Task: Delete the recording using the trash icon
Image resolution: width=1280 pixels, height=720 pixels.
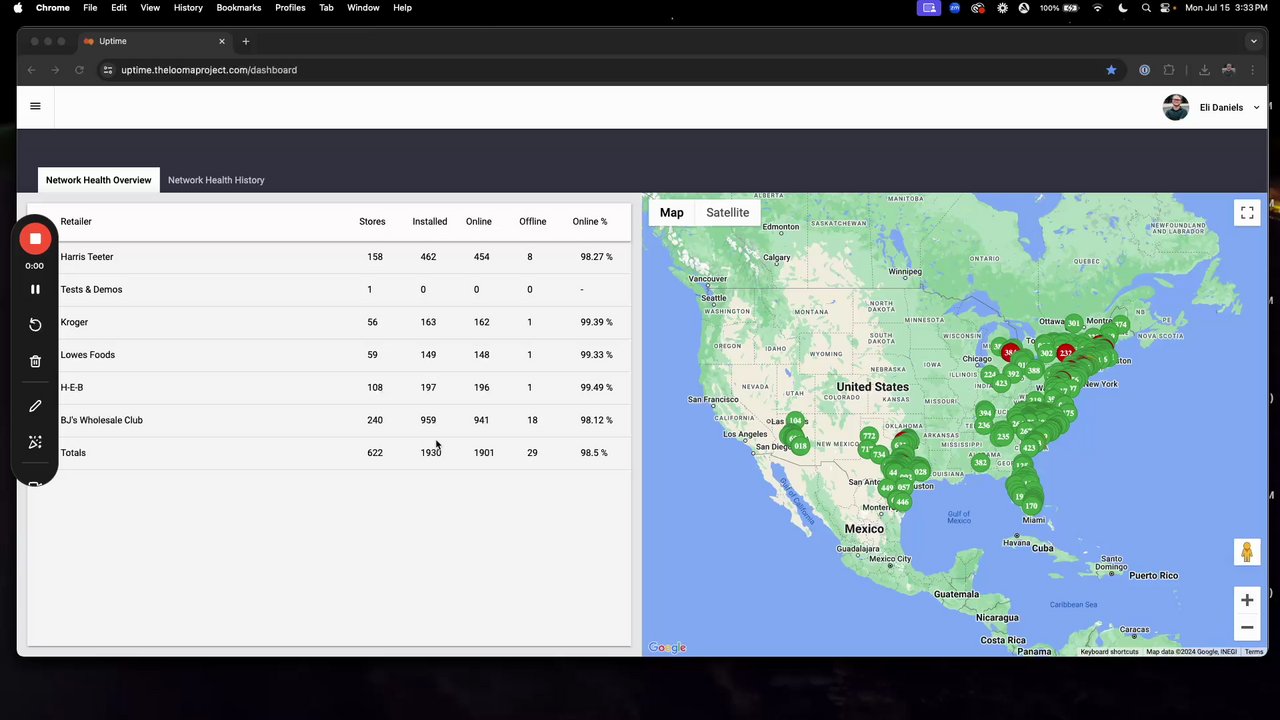Action: tap(35, 361)
